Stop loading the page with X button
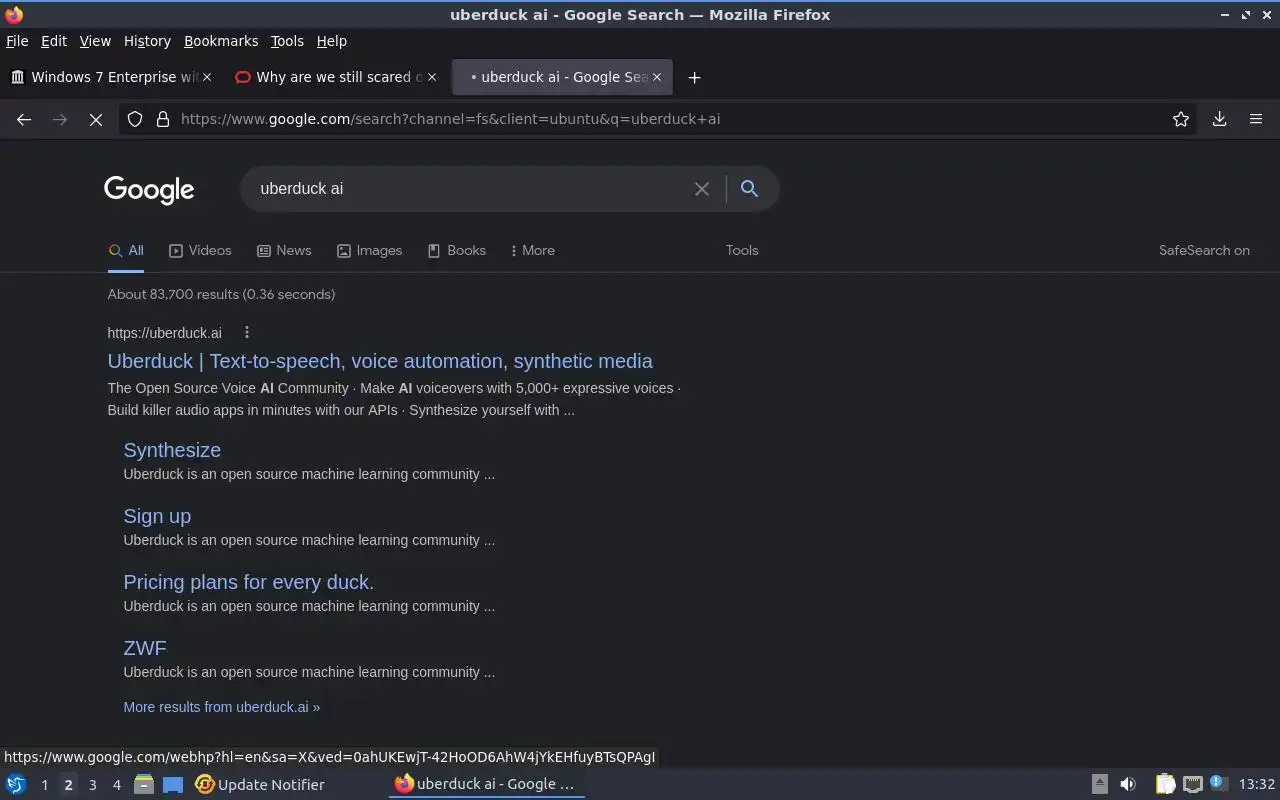 pos(96,119)
